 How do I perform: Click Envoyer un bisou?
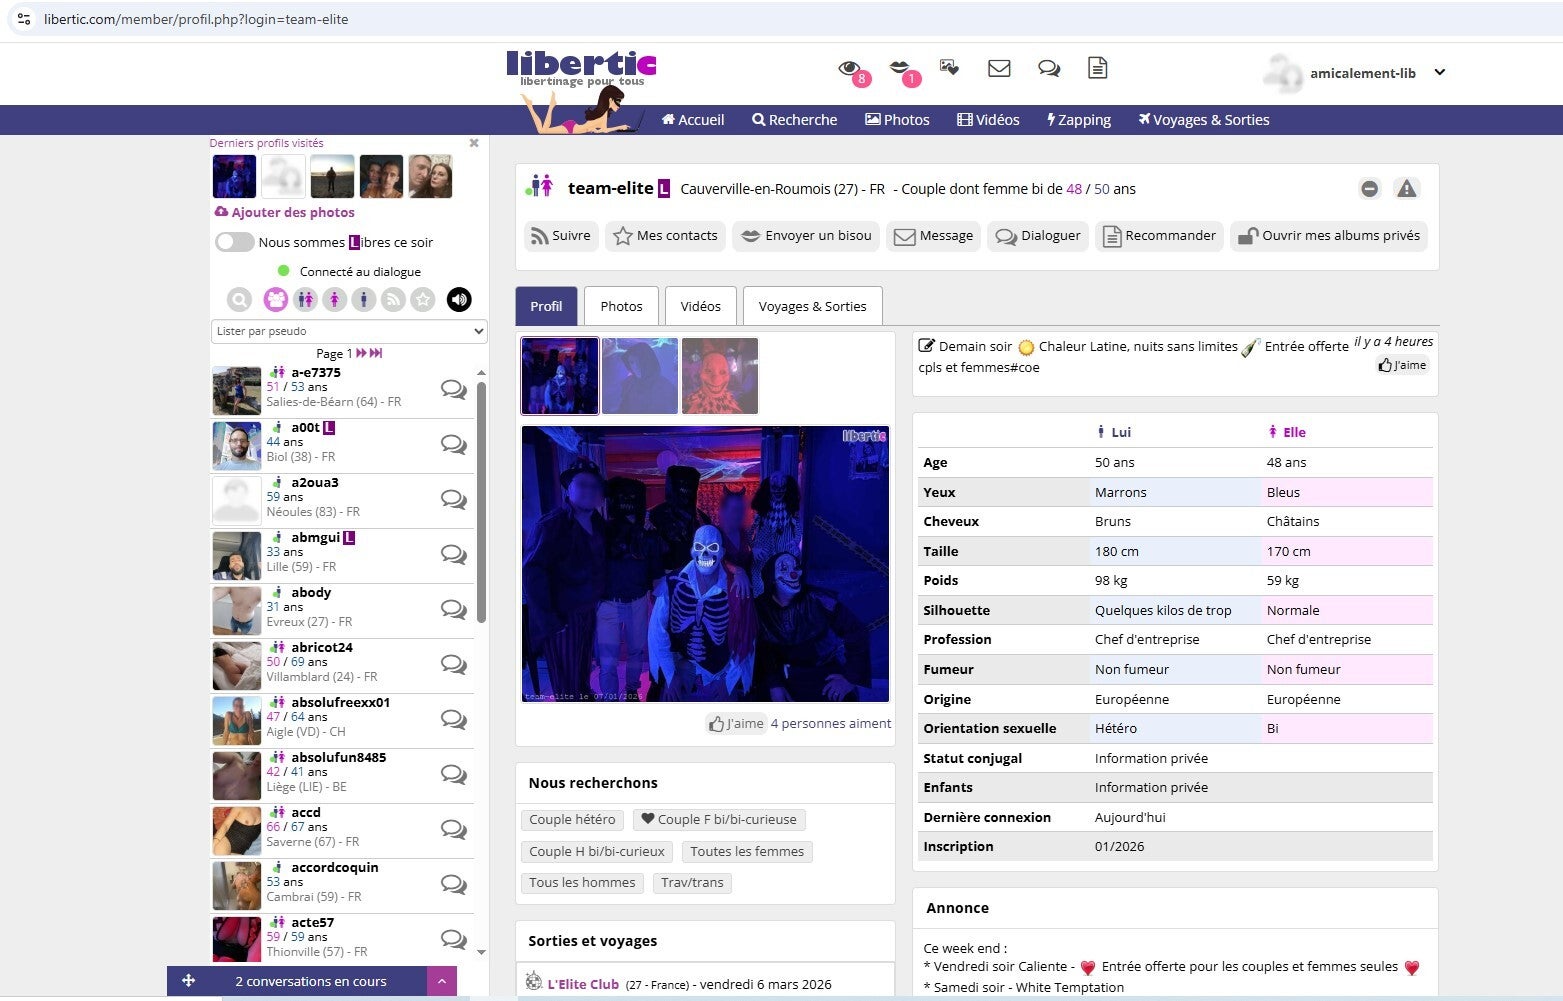(806, 236)
